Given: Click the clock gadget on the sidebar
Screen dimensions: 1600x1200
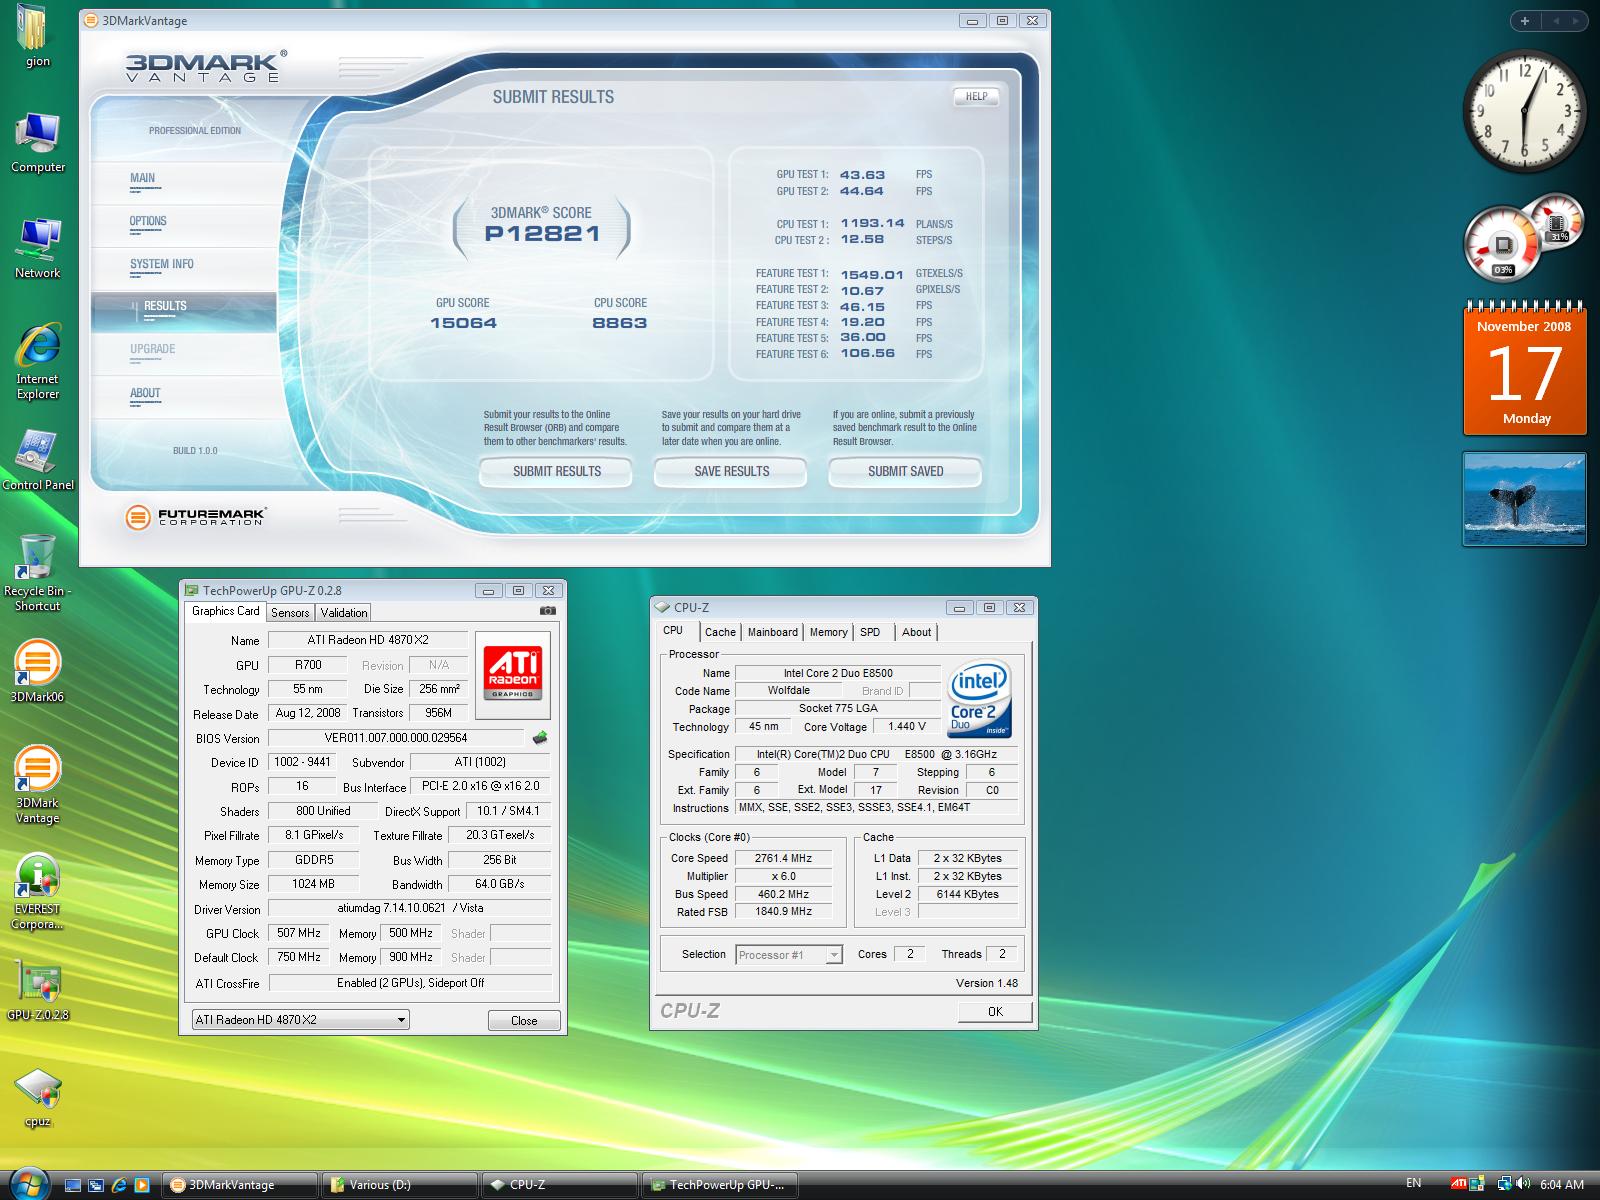Looking at the screenshot, I should click(x=1525, y=111).
